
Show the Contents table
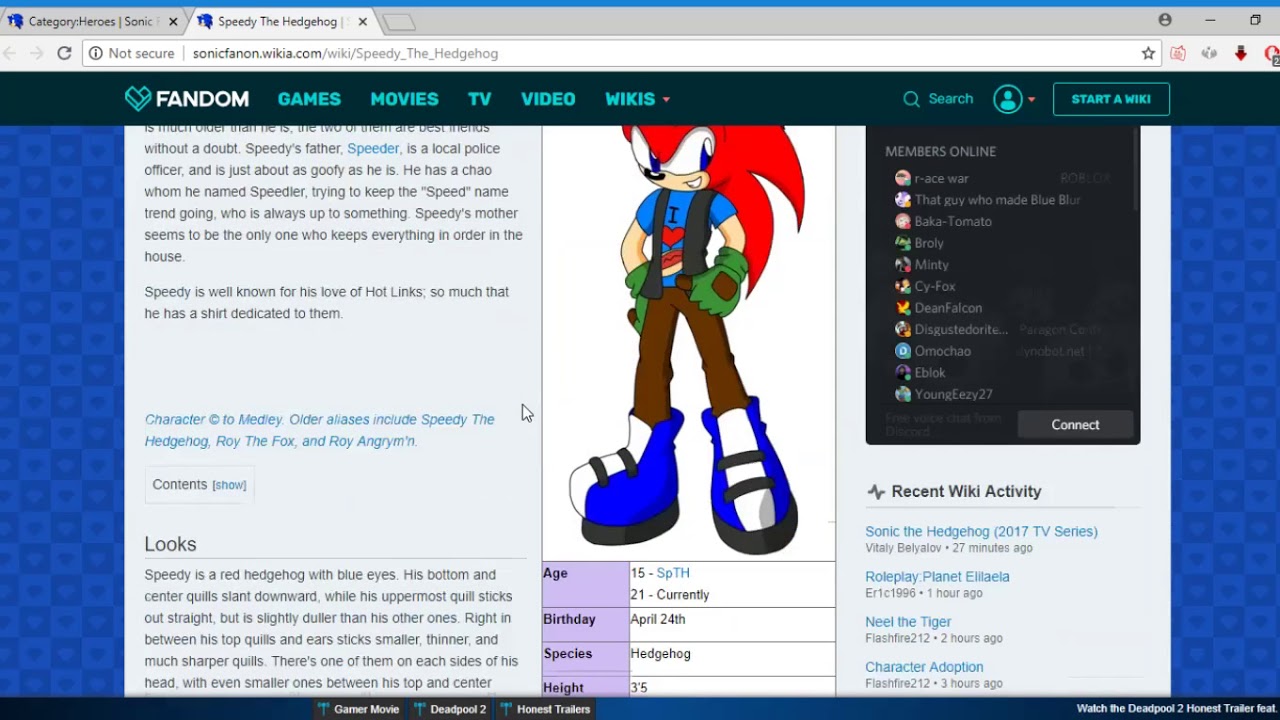click(229, 485)
